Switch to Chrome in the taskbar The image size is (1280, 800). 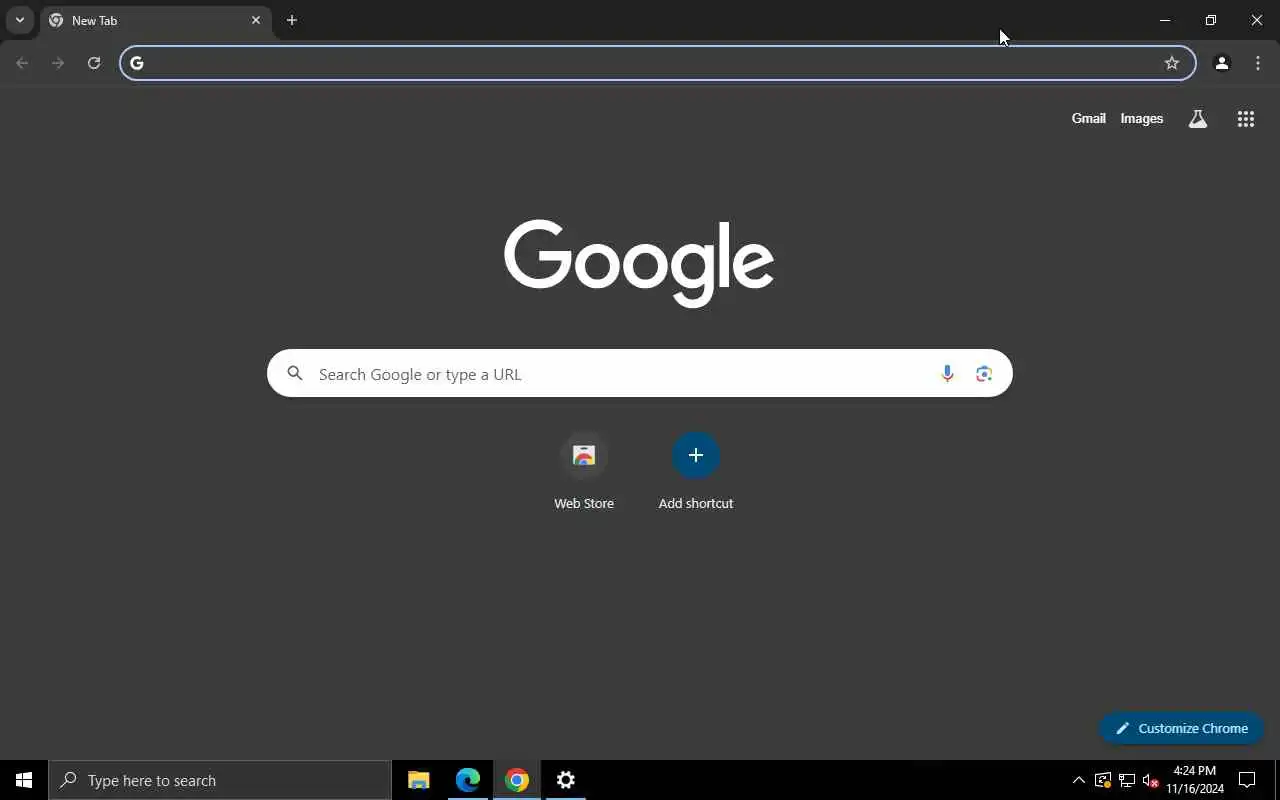point(517,780)
